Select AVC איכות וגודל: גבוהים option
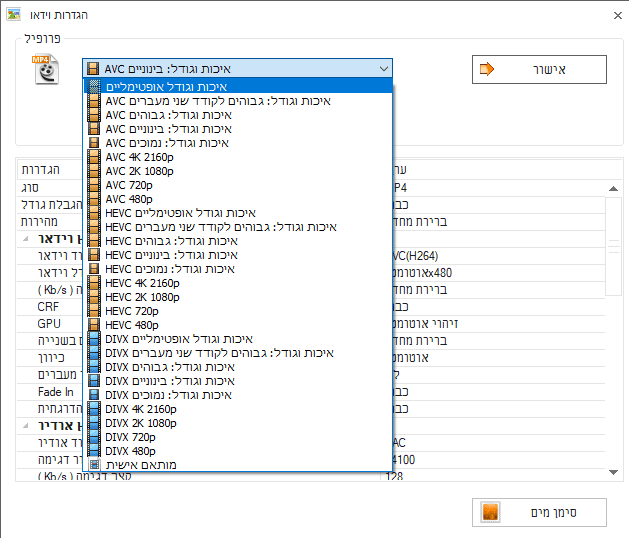 pos(237,115)
